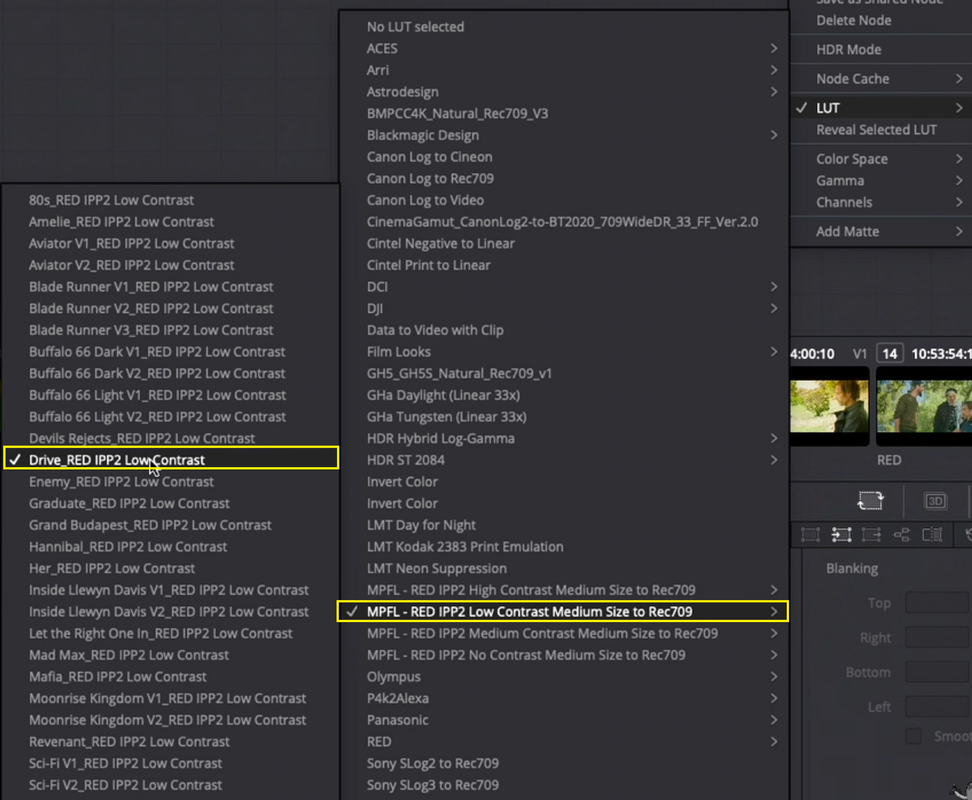Click the Left blanking input field

[x=937, y=706]
